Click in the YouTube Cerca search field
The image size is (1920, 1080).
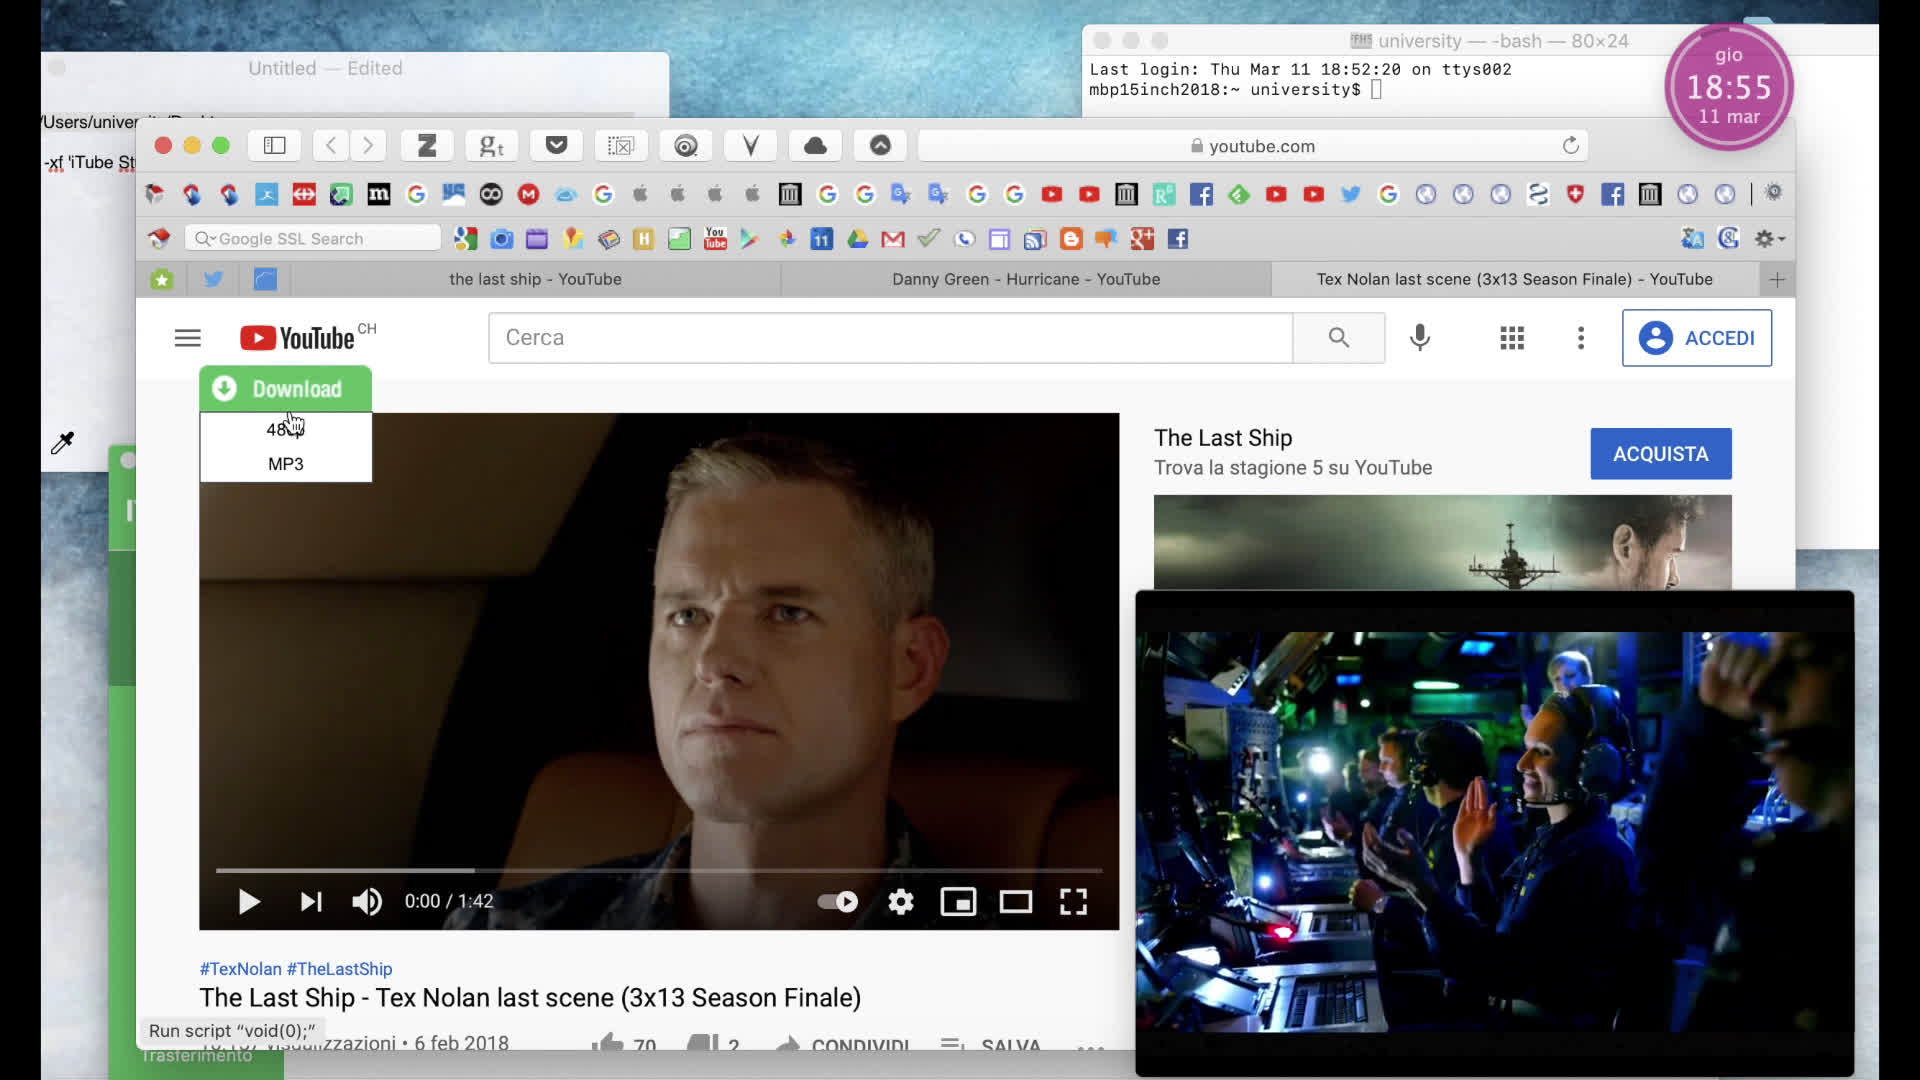coord(890,338)
